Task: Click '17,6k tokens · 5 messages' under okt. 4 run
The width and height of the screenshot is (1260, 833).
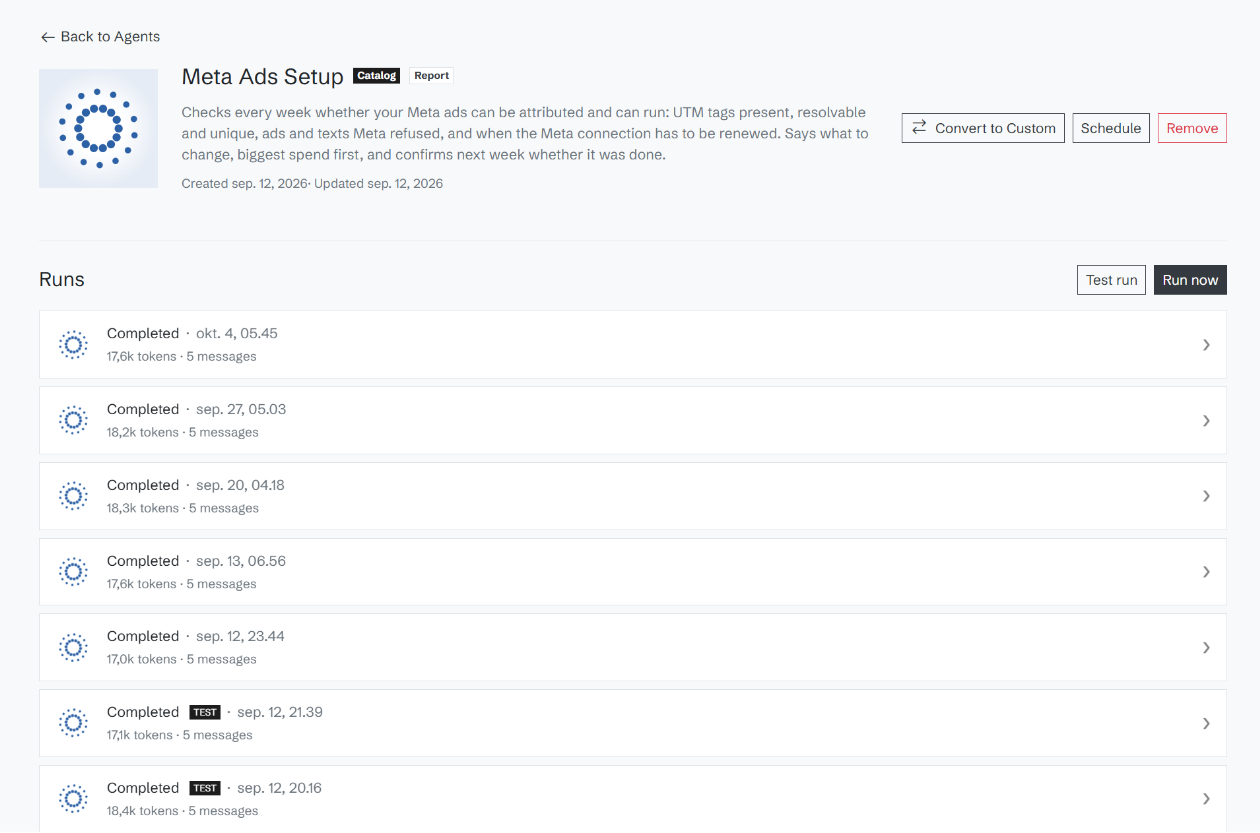Action: pyautogui.click(x=182, y=357)
